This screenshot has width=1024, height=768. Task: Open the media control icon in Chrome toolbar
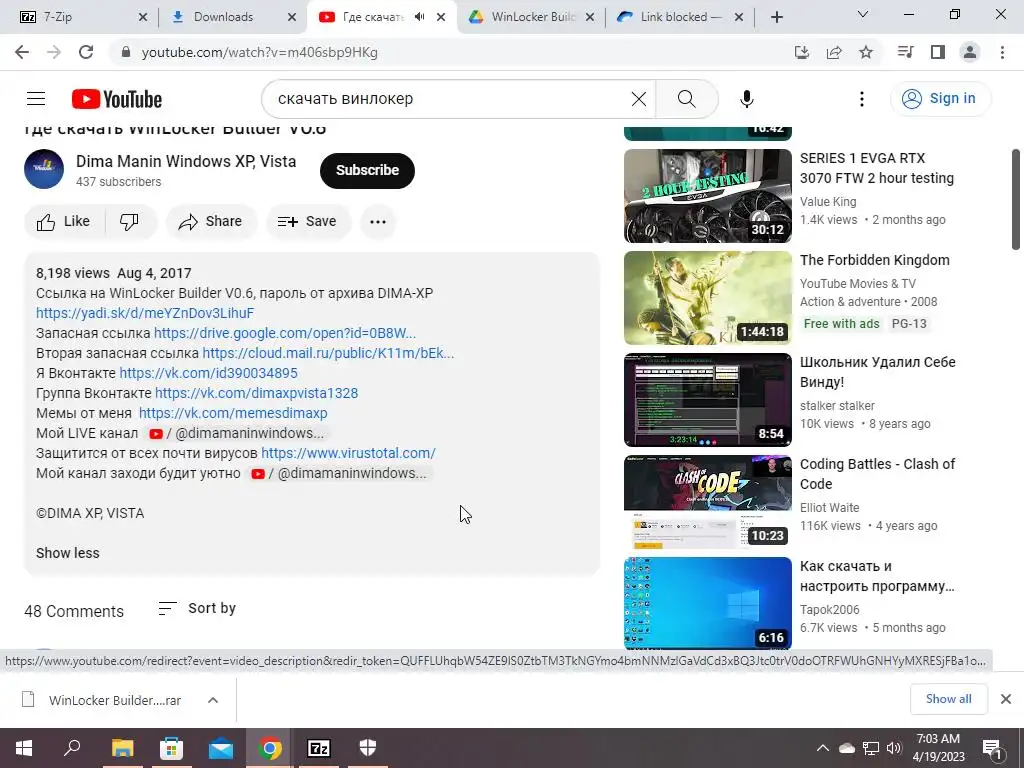tap(905, 52)
